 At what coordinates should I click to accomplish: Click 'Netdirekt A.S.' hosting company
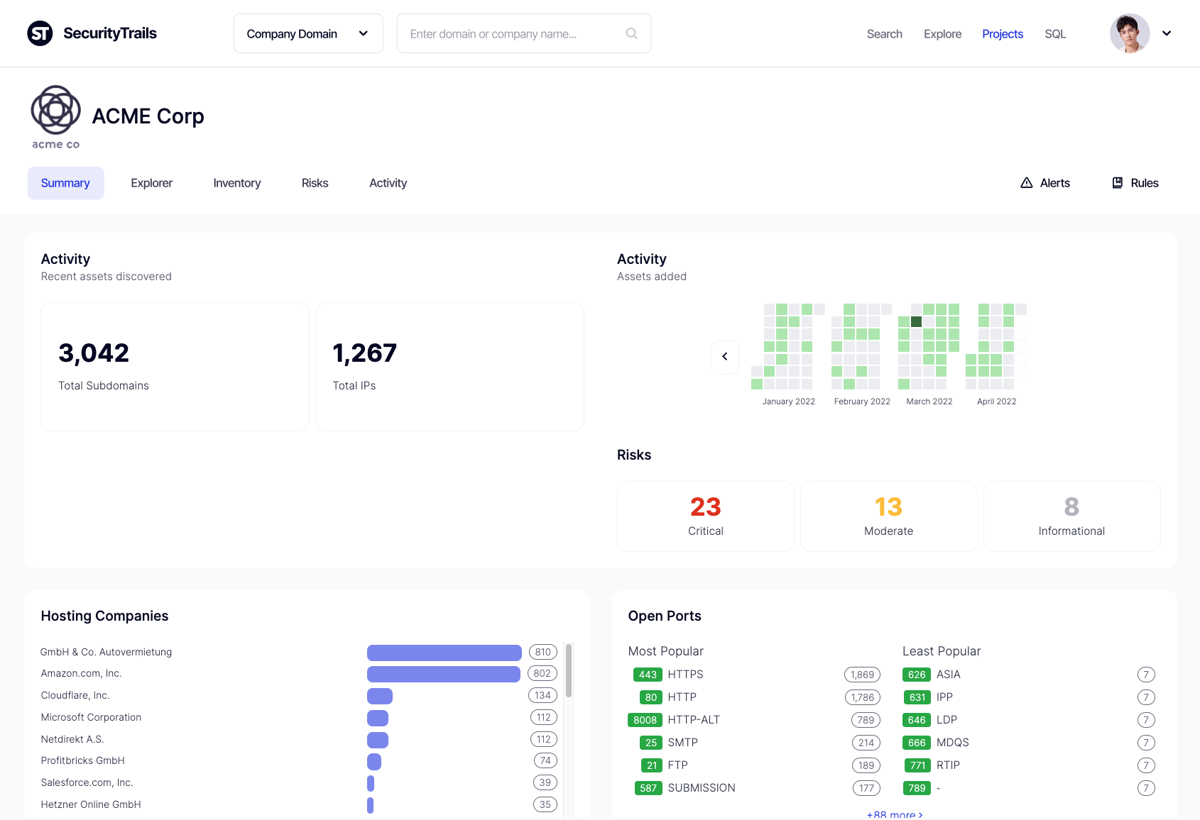tap(72, 739)
